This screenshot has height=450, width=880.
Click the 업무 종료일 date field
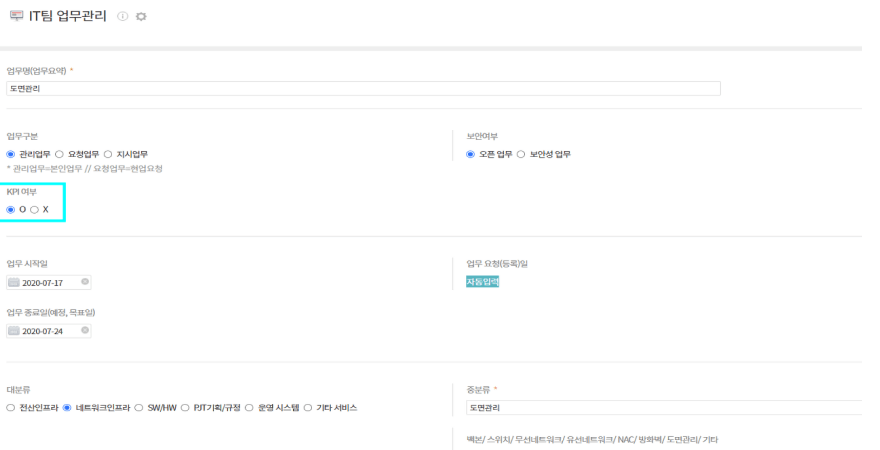coord(49,330)
